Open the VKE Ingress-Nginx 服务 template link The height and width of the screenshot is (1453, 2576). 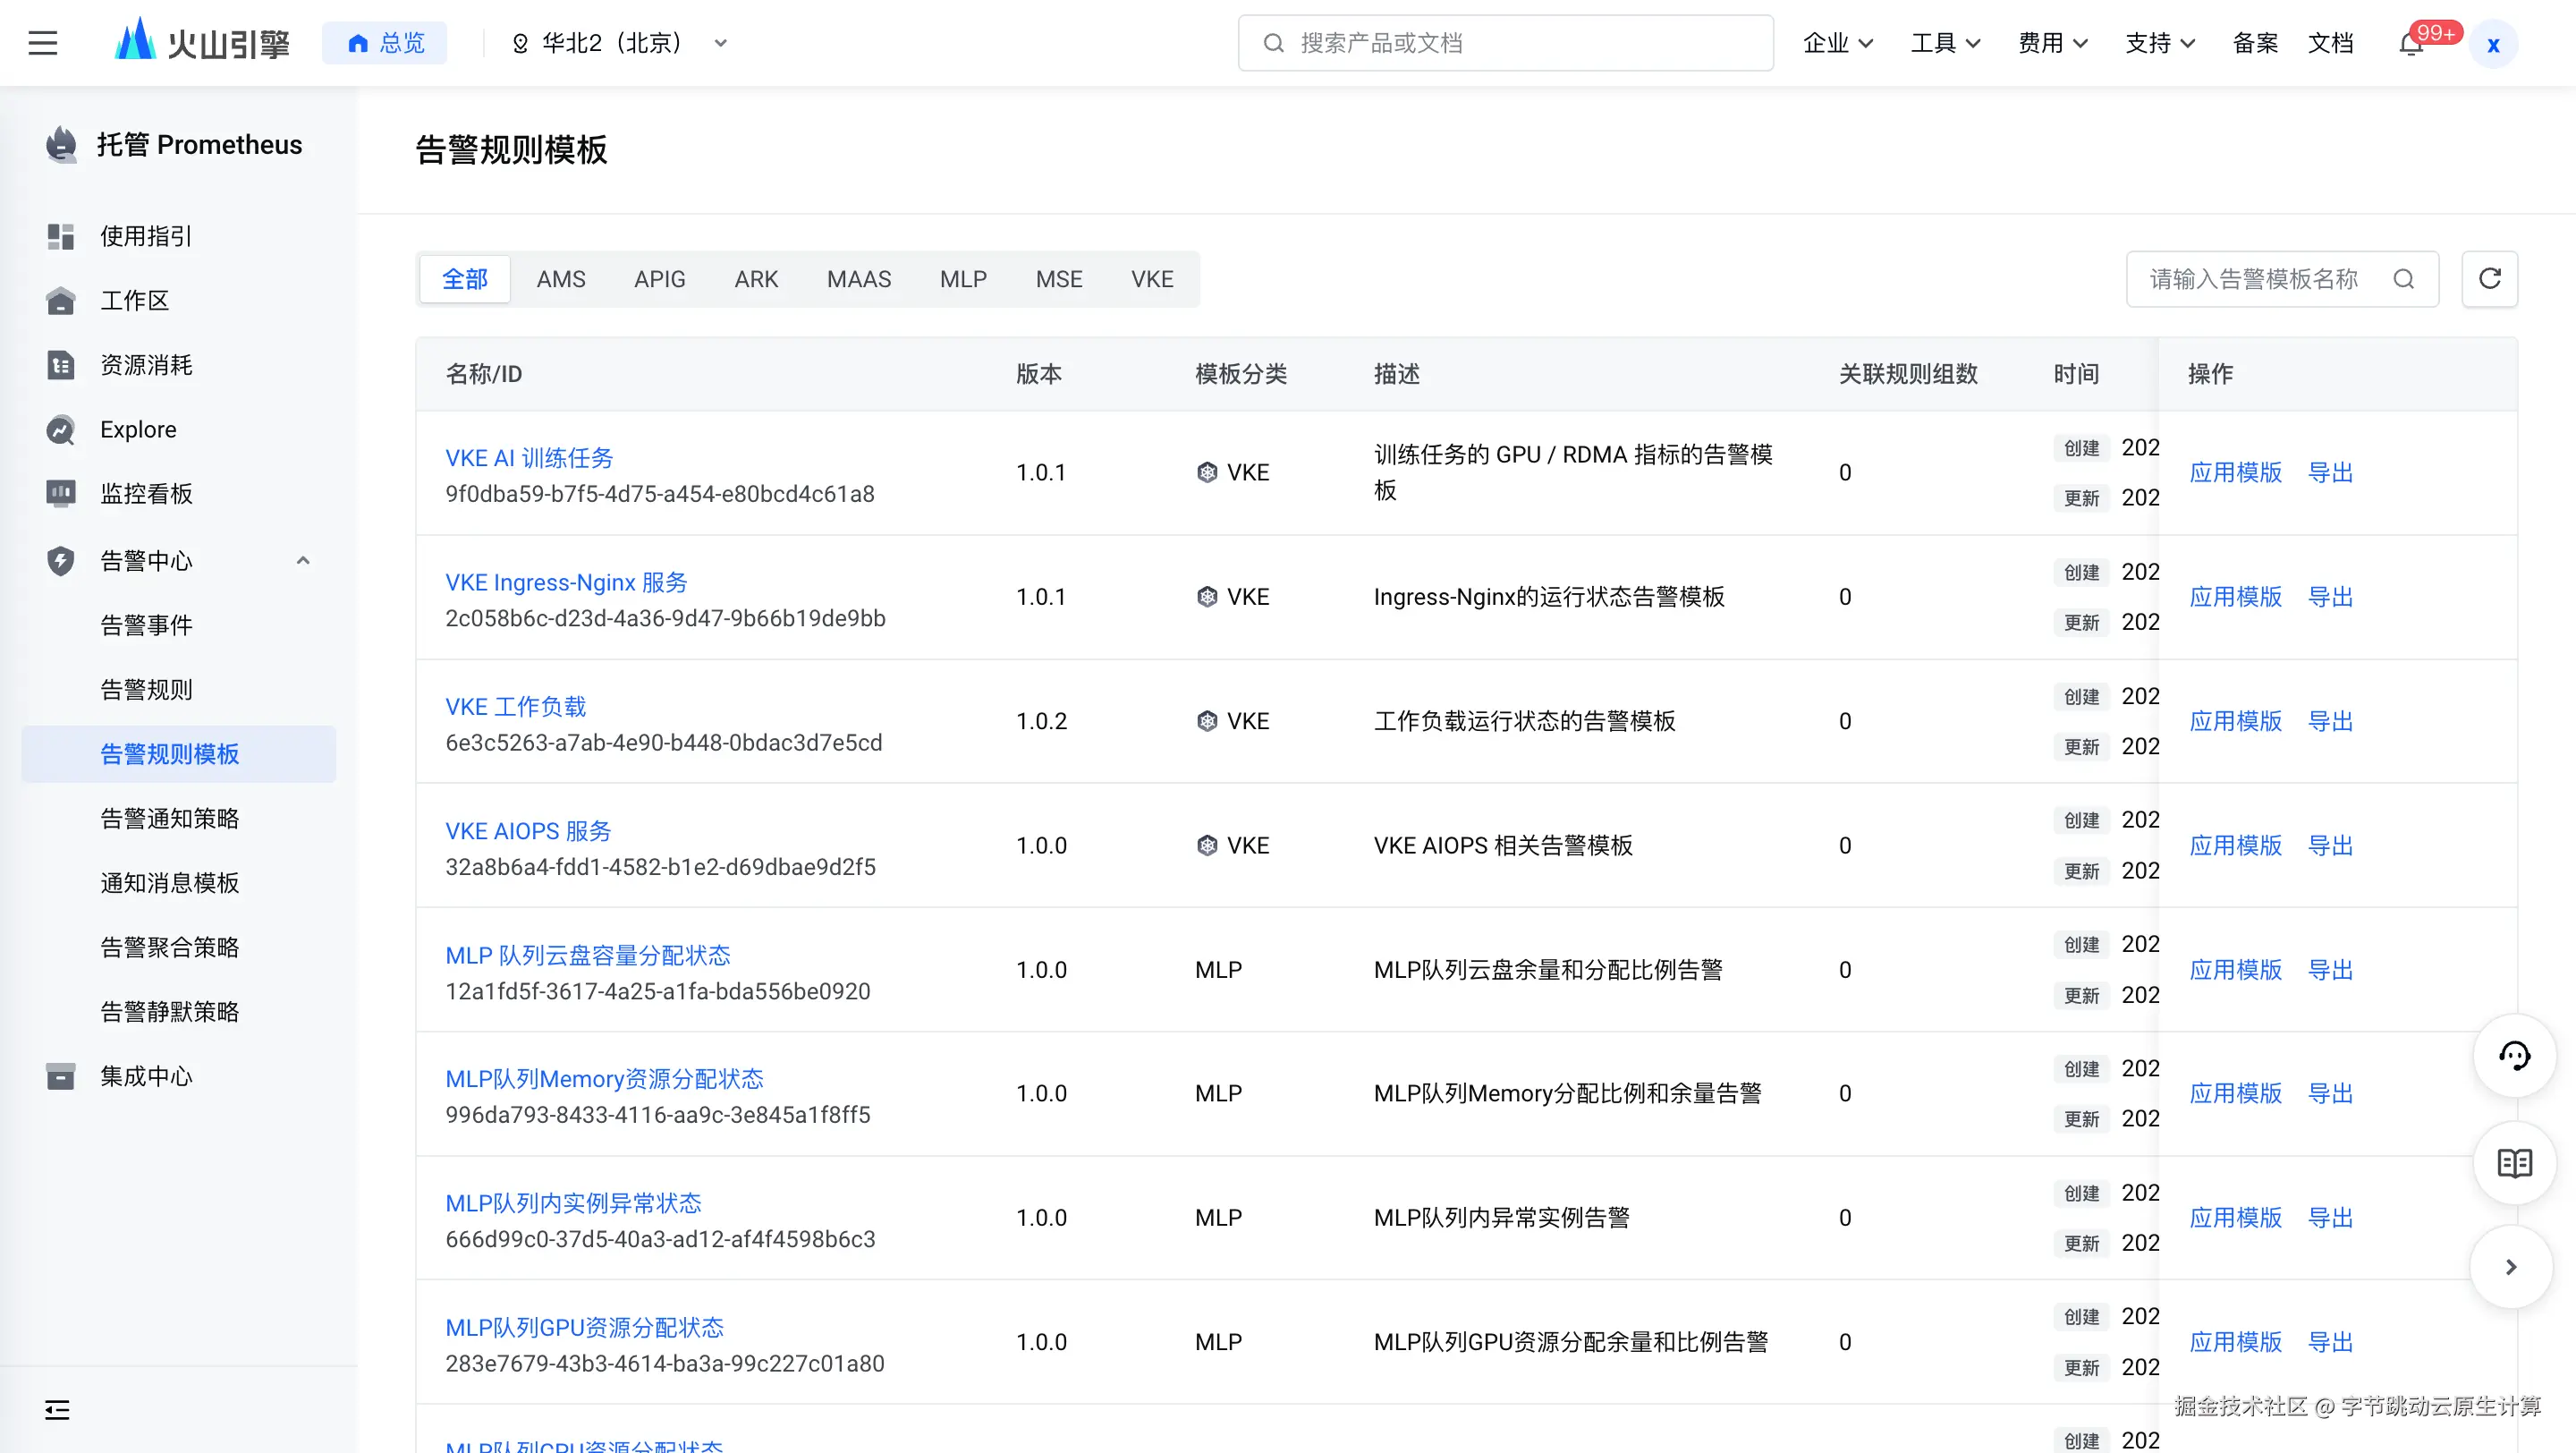tap(566, 582)
